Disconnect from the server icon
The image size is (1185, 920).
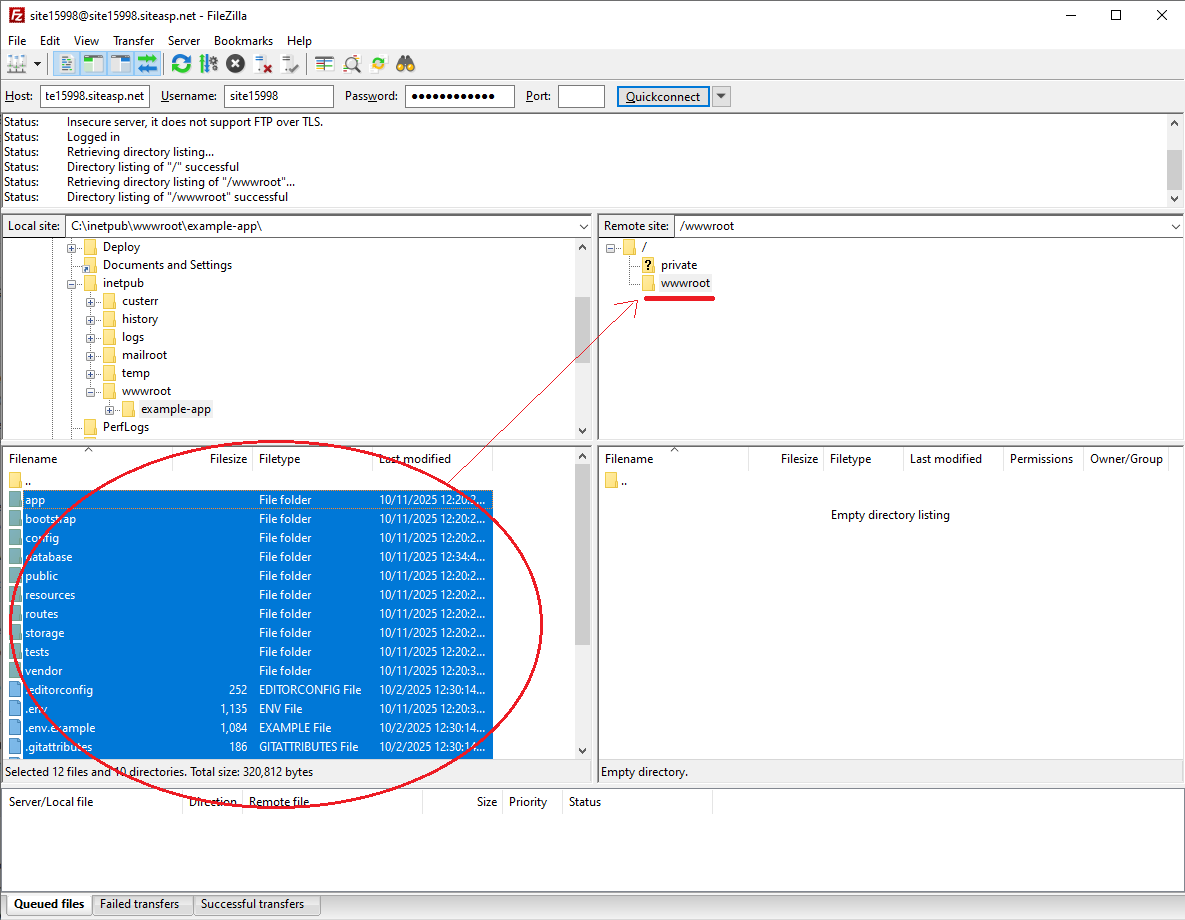(263, 64)
